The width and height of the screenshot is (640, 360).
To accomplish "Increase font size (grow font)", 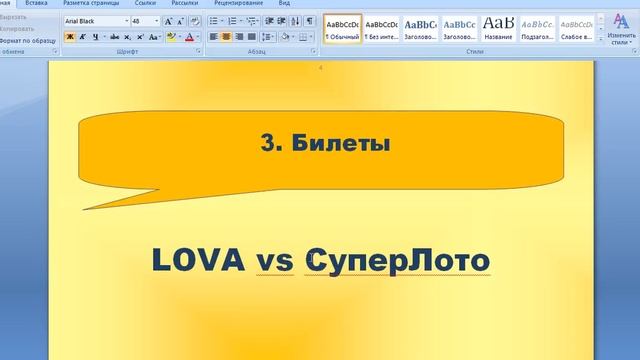I will 168,21.
